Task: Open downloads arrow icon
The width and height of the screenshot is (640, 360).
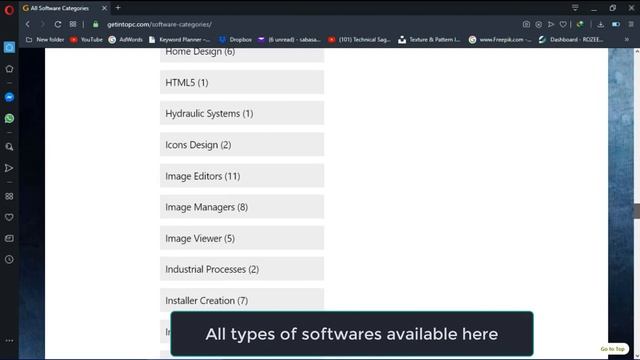Action: coord(600,24)
